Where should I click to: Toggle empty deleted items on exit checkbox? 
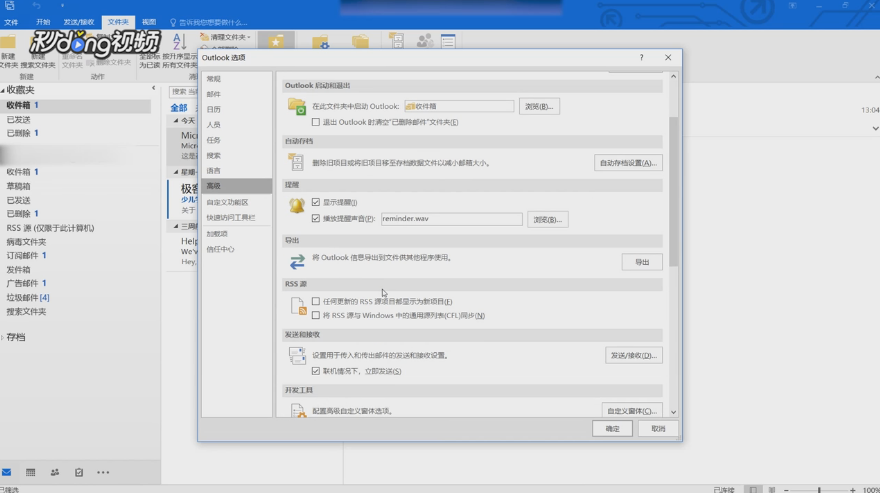click(316, 122)
